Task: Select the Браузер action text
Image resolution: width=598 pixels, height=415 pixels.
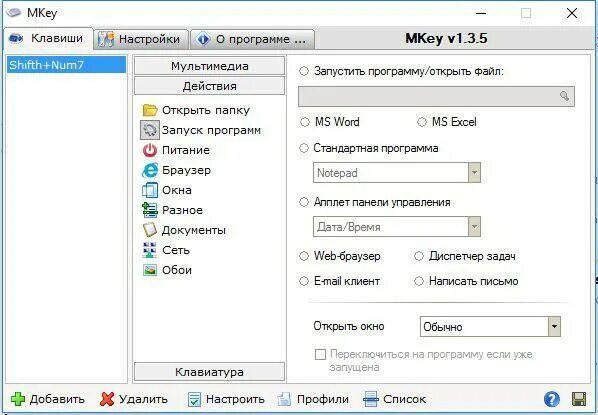Action: [x=186, y=170]
